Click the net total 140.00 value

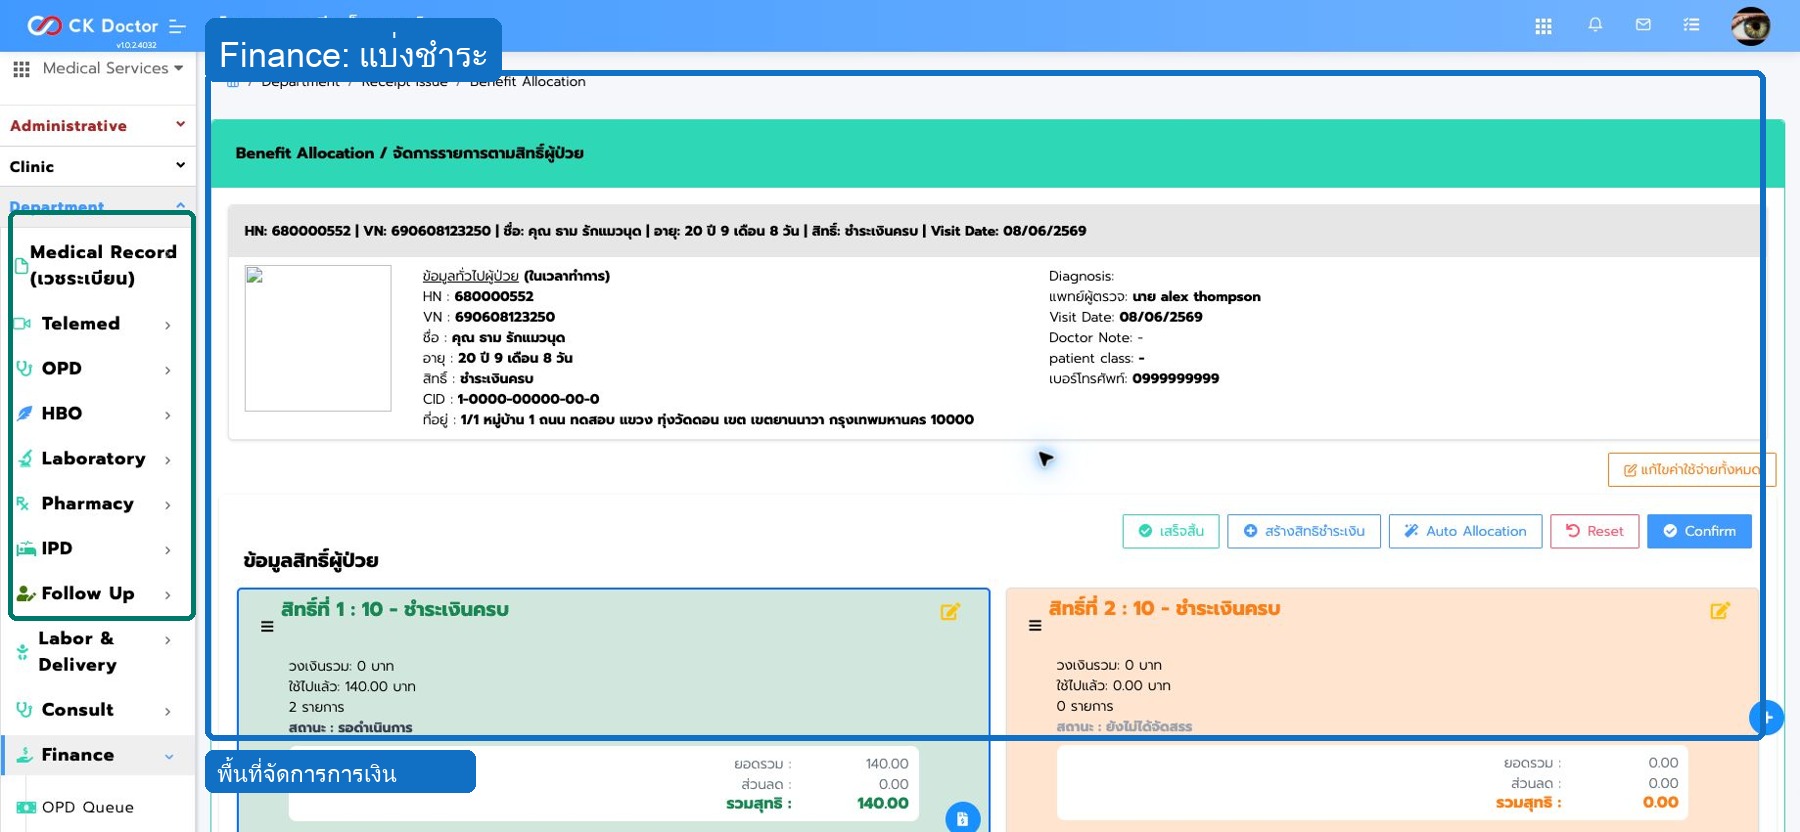tap(882, 803)
